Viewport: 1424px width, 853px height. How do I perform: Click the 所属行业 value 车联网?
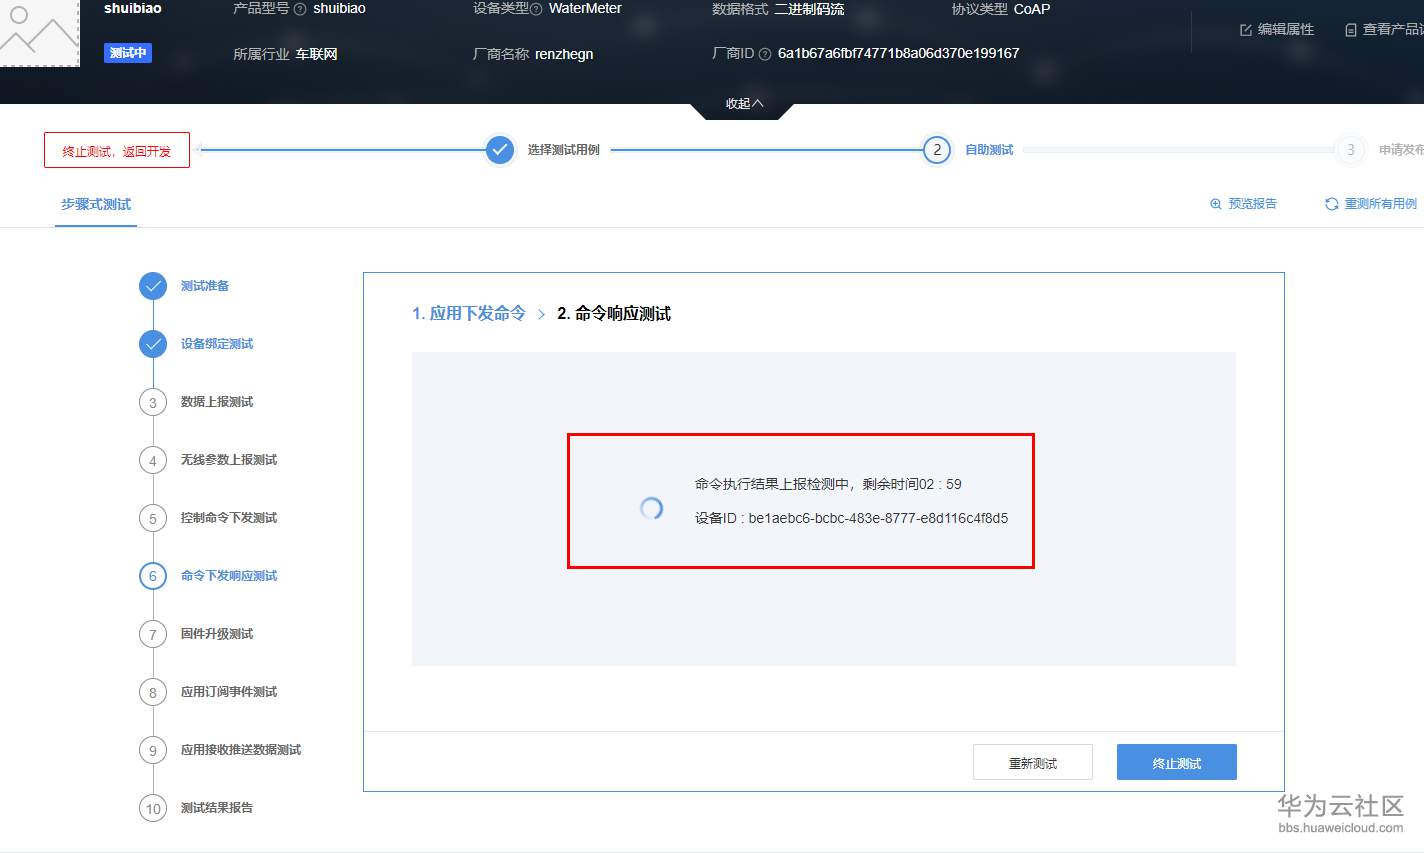(316, 54)
